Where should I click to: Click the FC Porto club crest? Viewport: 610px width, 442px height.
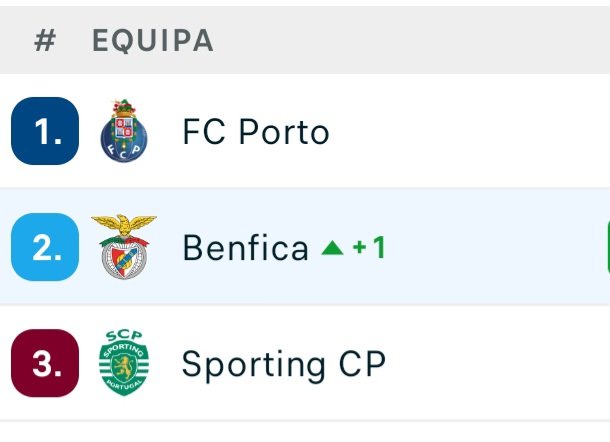click(x=124, y=131)
